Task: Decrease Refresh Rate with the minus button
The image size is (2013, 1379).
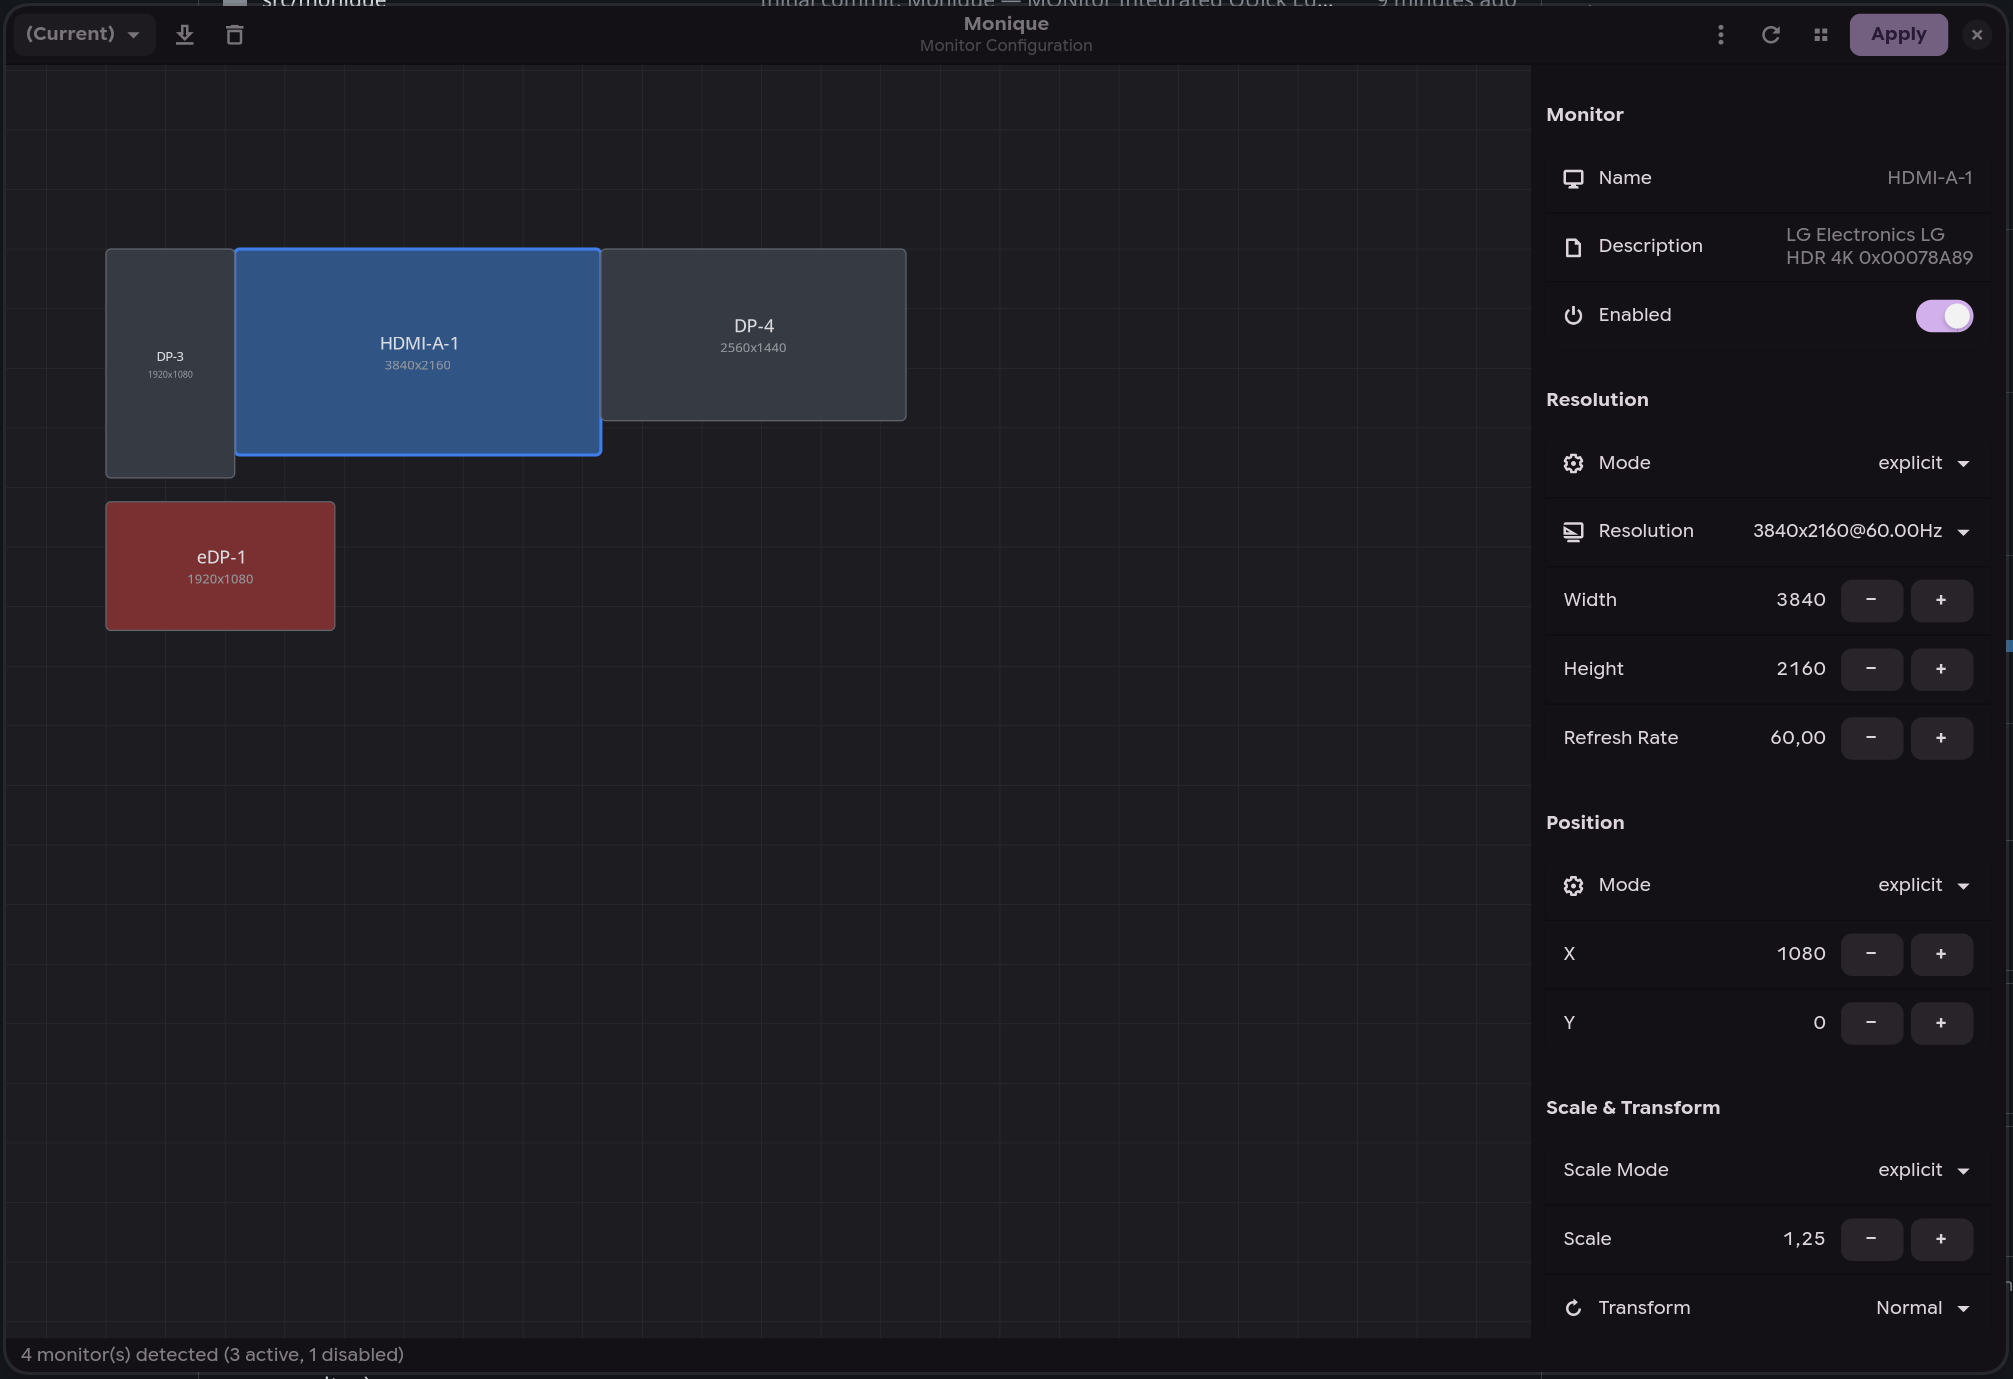Action: [1871, 738]
